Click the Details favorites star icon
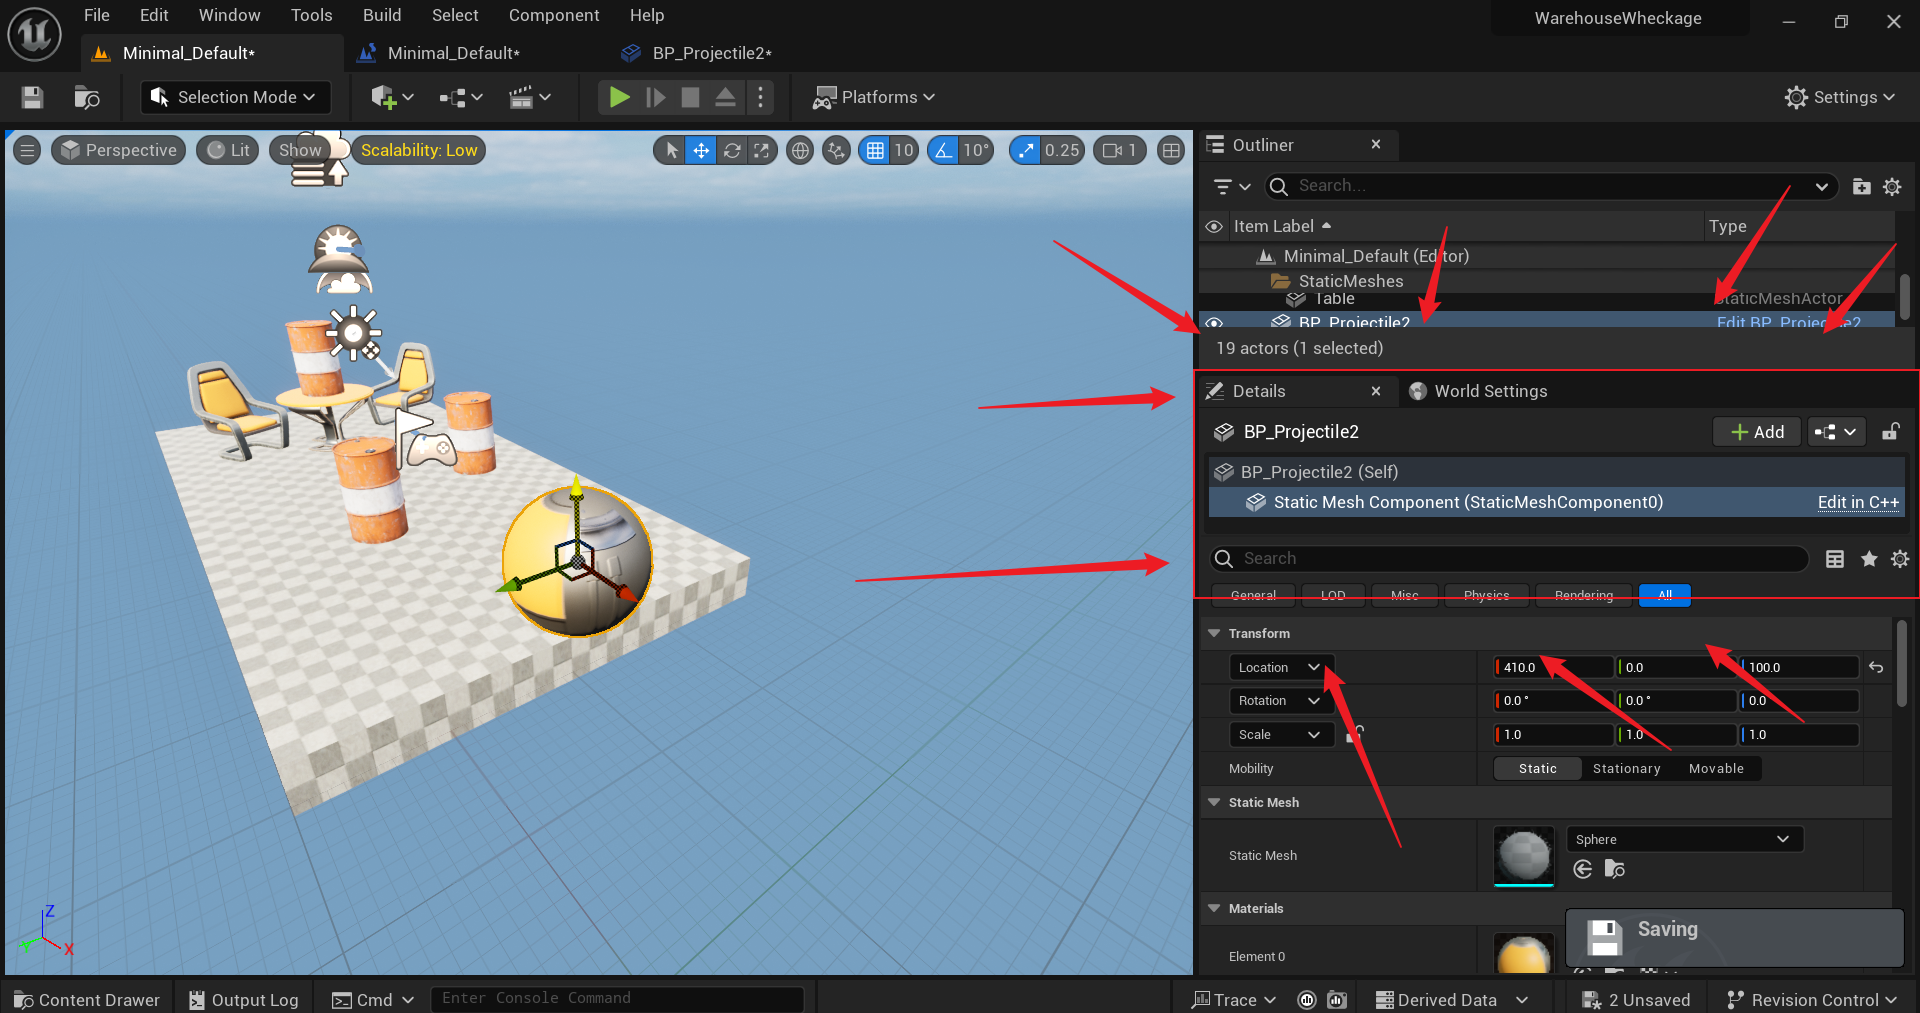 (1868, 559)
